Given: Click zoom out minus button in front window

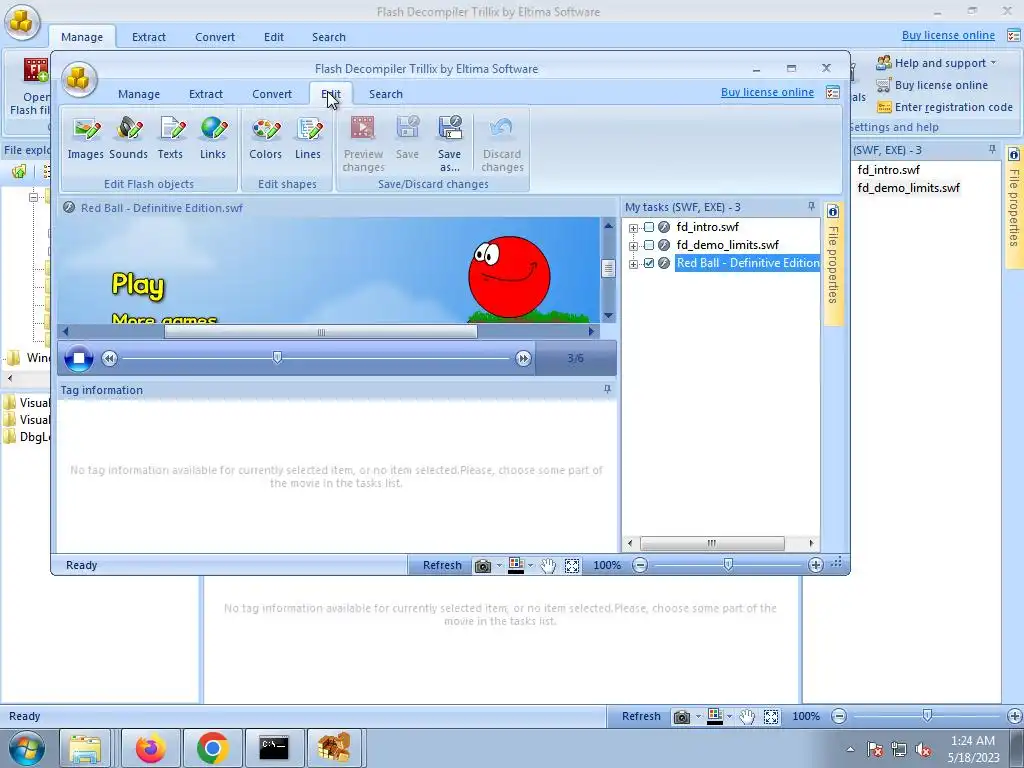Looking at the screenshot, I should tap(640, 566).
